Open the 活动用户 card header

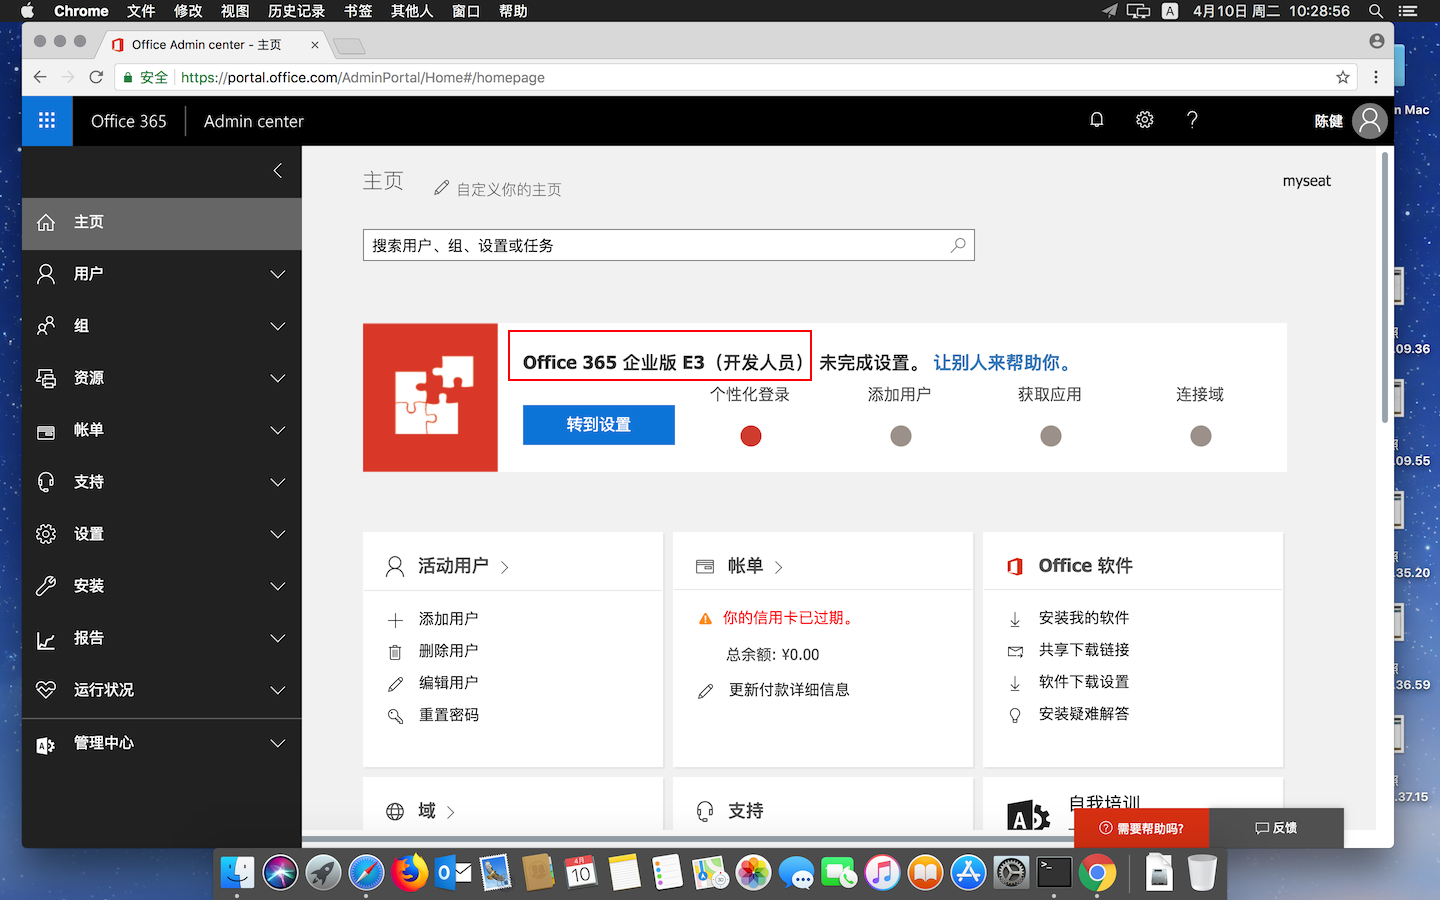click(454, 566)
